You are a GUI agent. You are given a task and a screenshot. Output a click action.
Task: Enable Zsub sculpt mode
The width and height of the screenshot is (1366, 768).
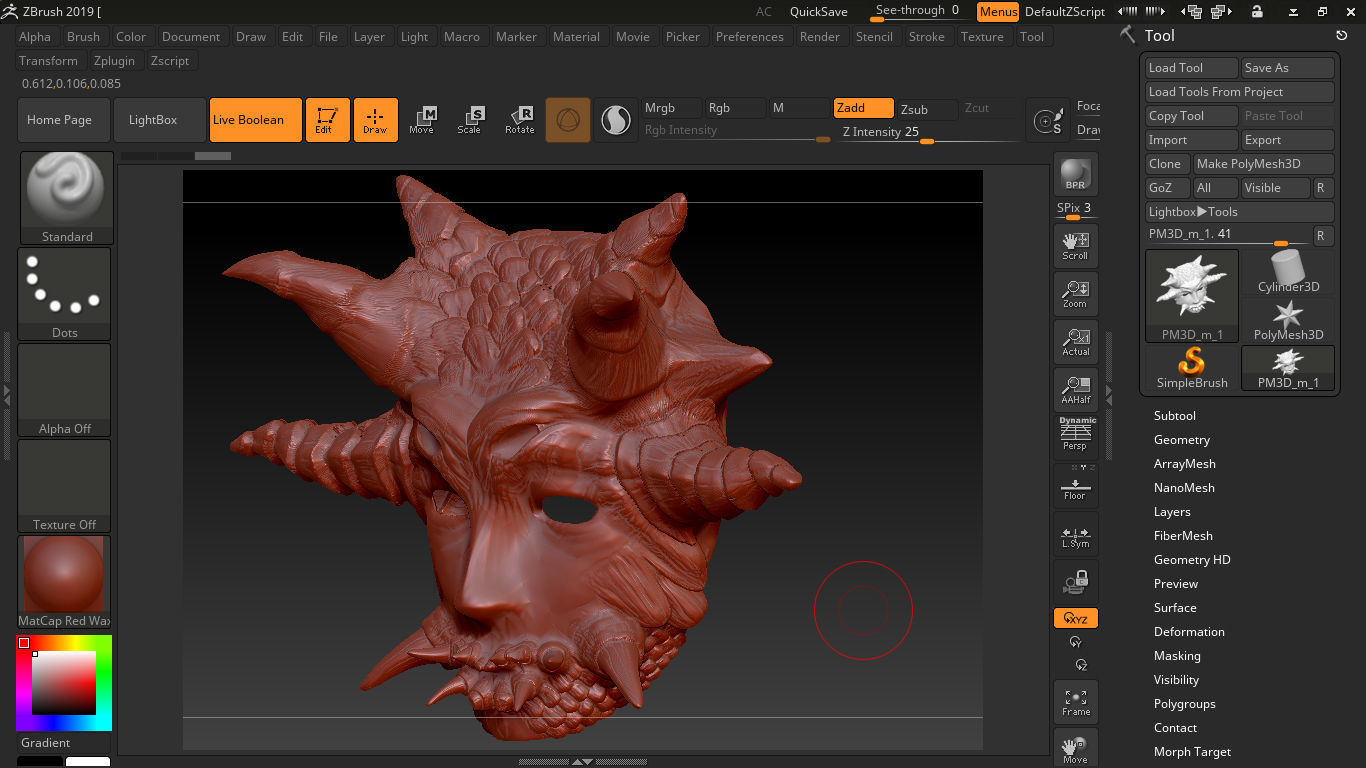[926, 109]
